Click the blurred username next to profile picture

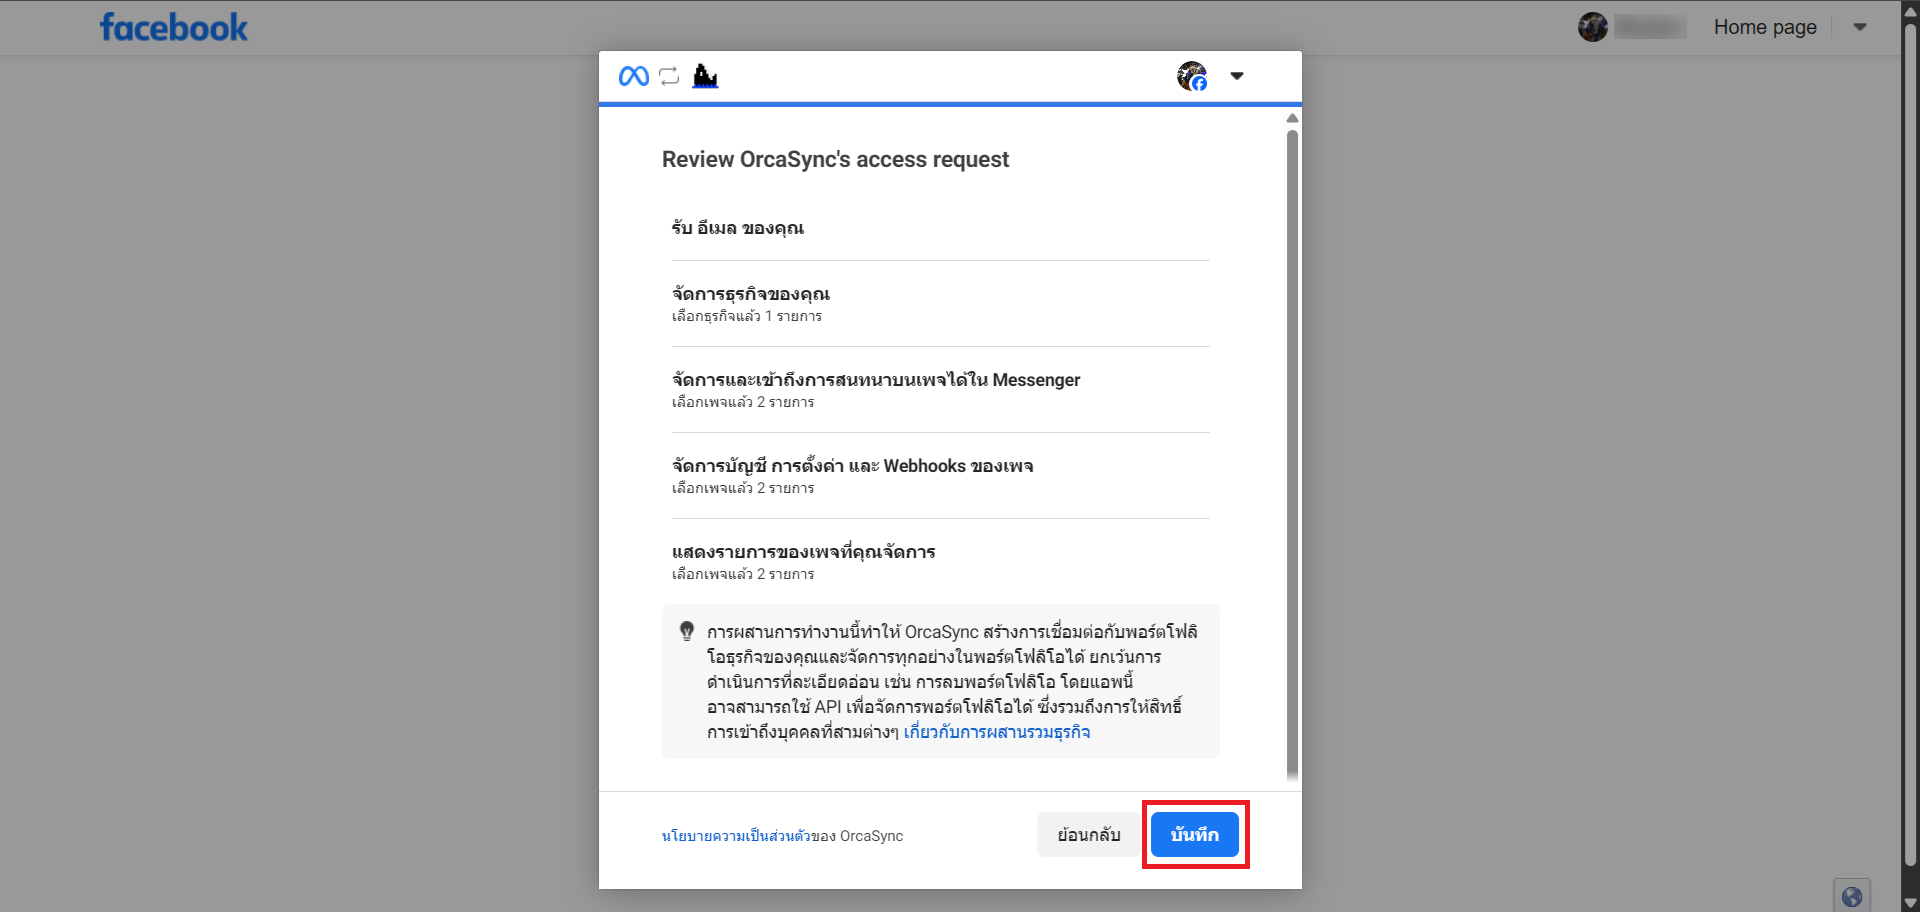click(1650, 27)
